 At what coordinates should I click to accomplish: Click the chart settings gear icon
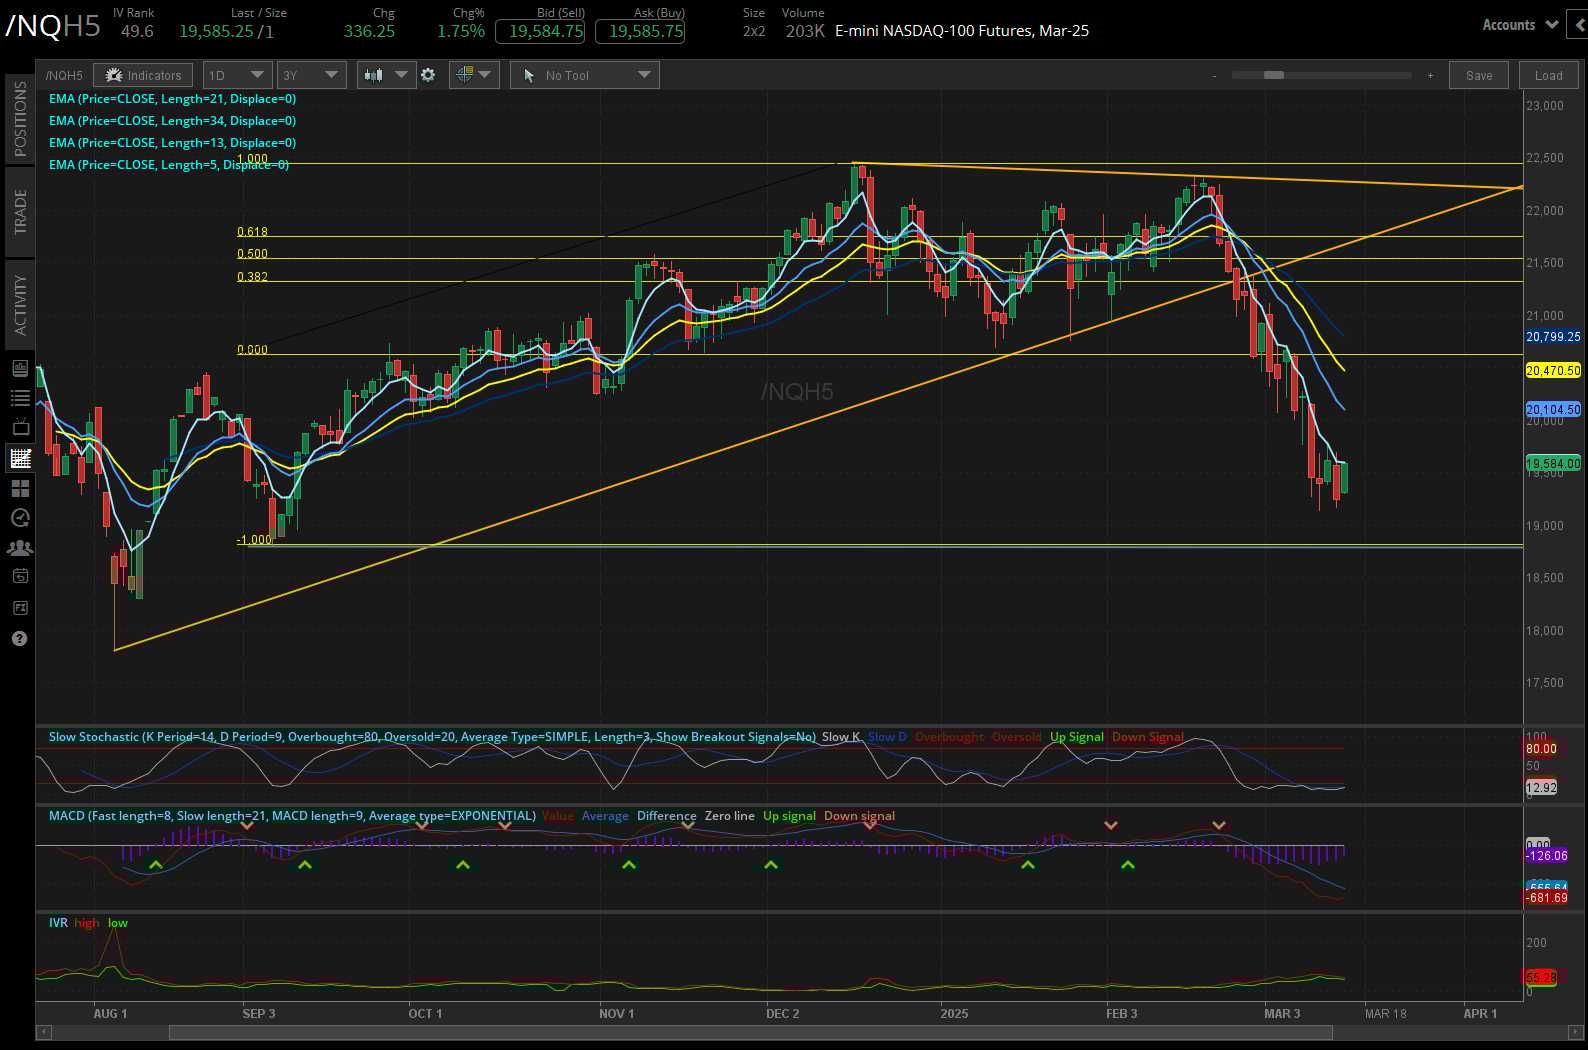(428, 75)
